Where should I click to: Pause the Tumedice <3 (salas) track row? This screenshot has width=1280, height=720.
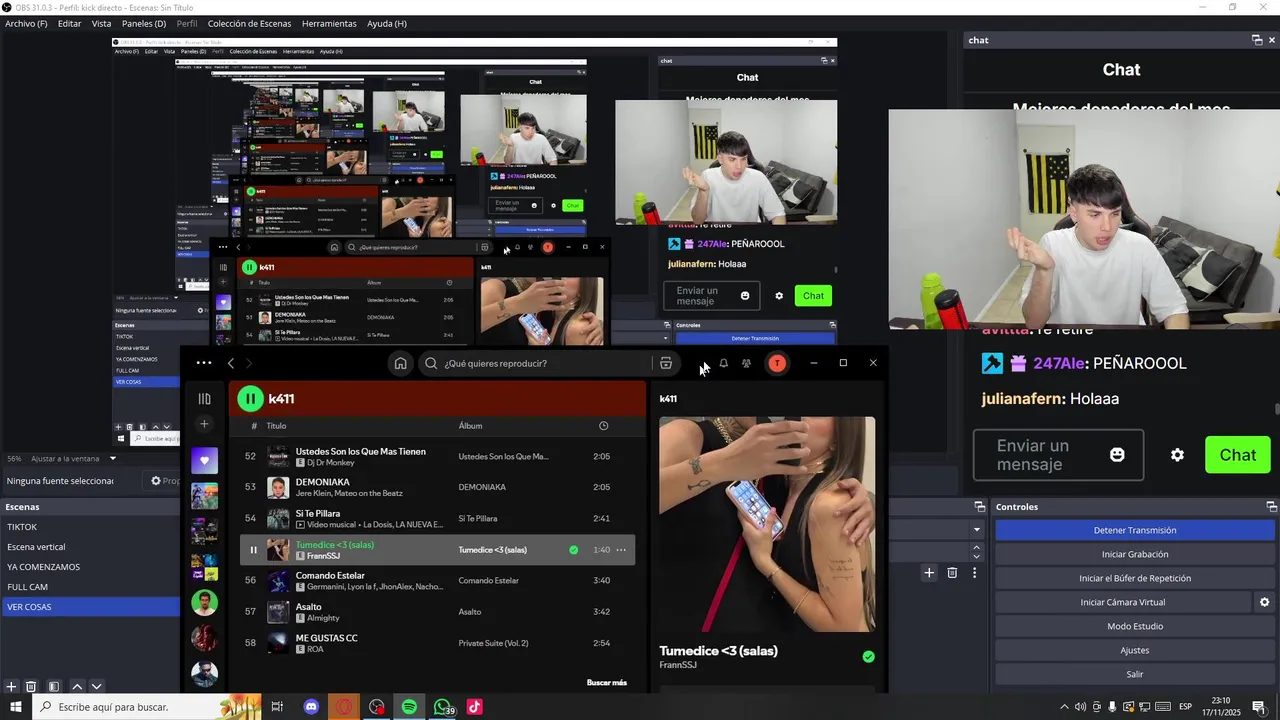[x=253, y=549]
